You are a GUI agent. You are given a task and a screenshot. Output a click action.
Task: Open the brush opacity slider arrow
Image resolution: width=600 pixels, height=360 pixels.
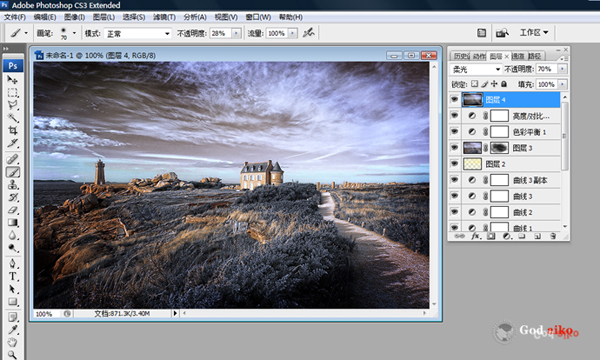[x=236, y=33]
